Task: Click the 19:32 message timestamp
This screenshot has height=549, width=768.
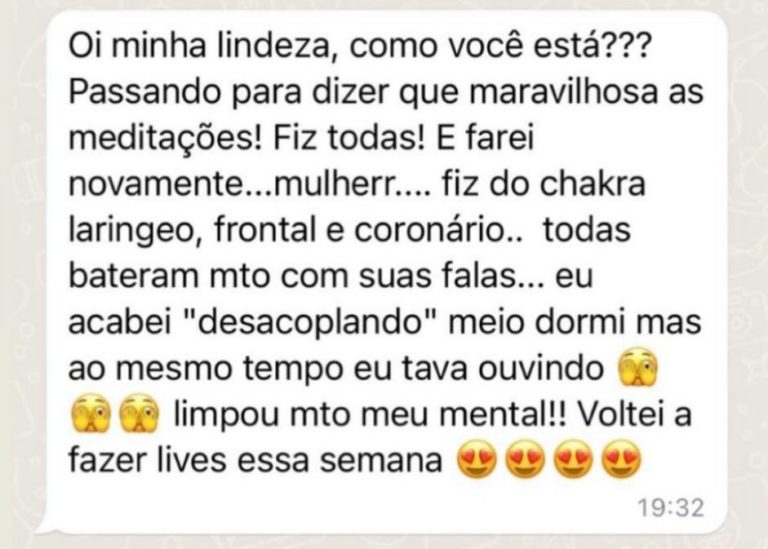Action: click(671, 508)
